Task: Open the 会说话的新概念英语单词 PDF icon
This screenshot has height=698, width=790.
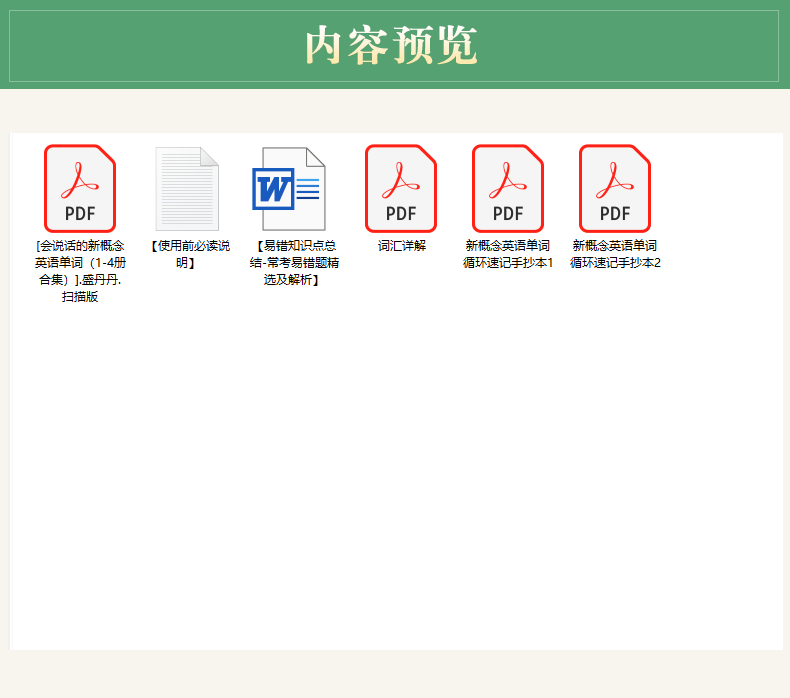Action: tap(80, 188)
